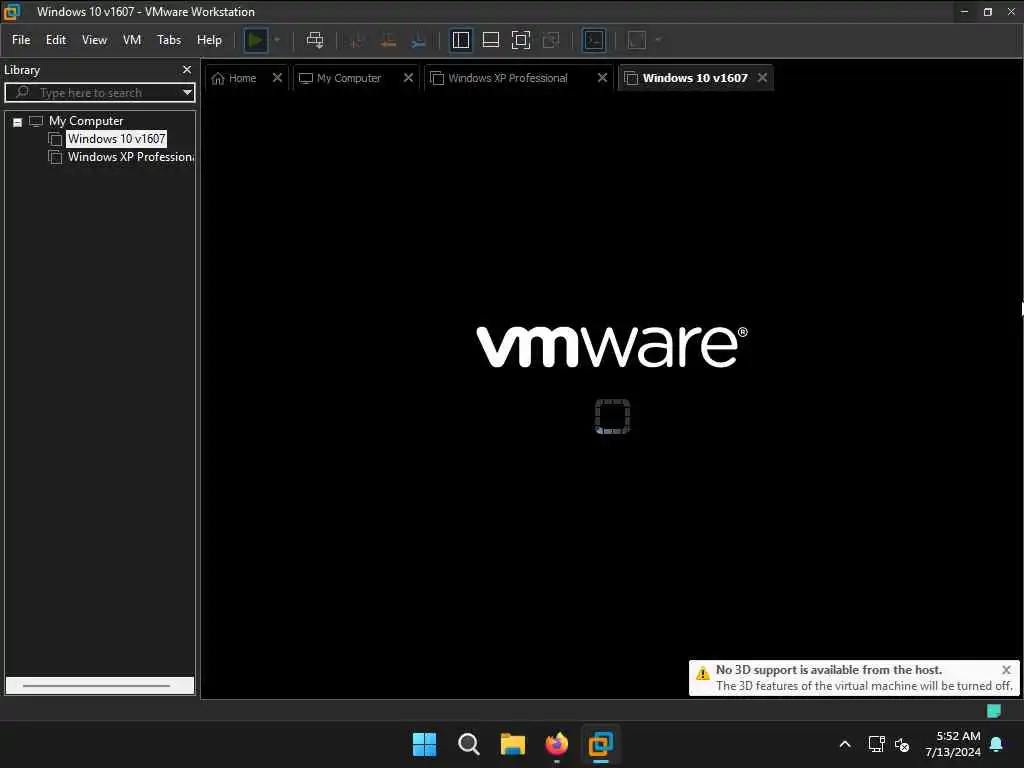
Task: Close the Windows XP Professional tab
Action: pos(602,78)
